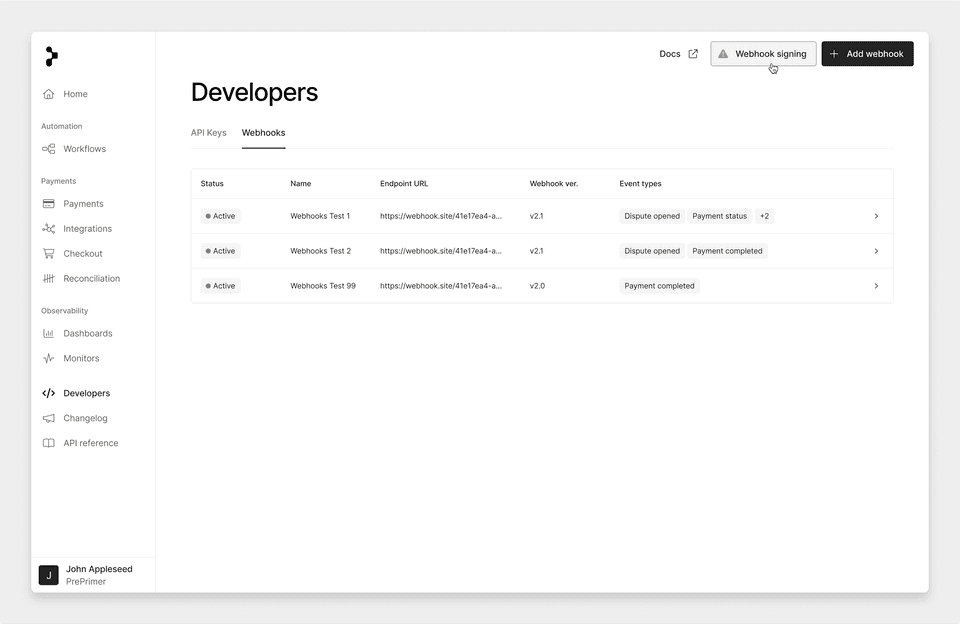Click the Developers code brackets icon
The image size is (960, 624).
[x=48, y=393]
